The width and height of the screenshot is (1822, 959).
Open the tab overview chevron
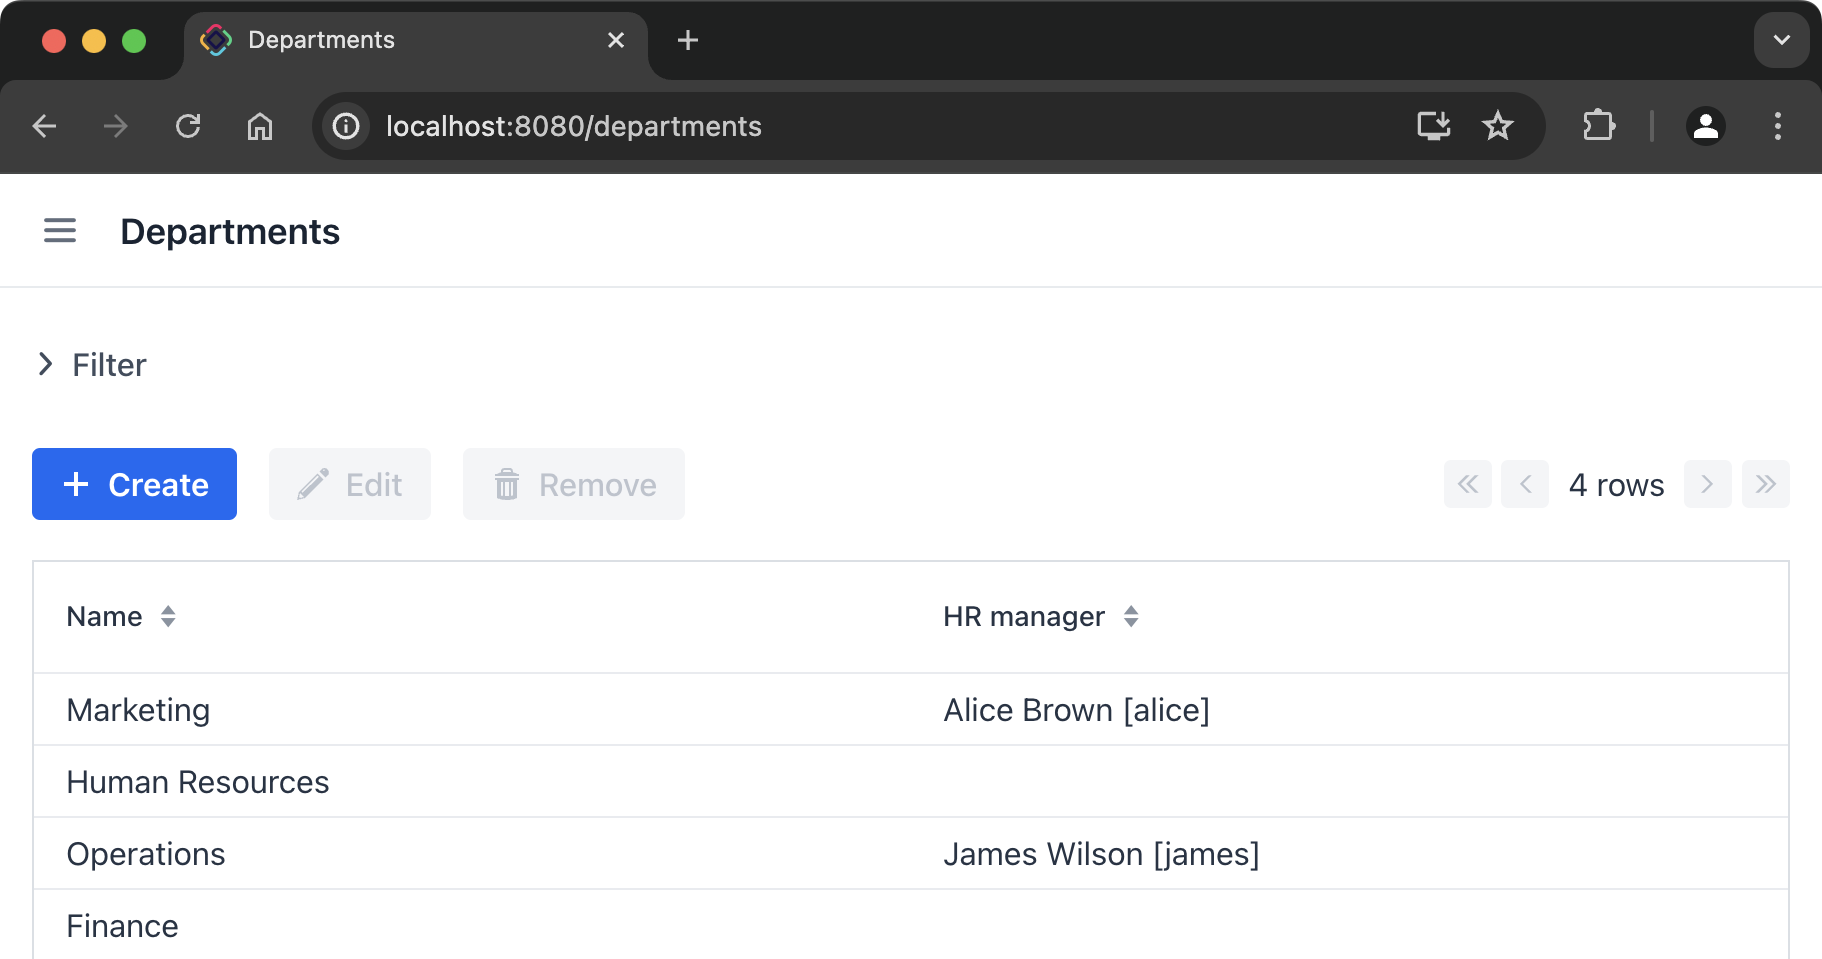click(x=1780, y=40)
